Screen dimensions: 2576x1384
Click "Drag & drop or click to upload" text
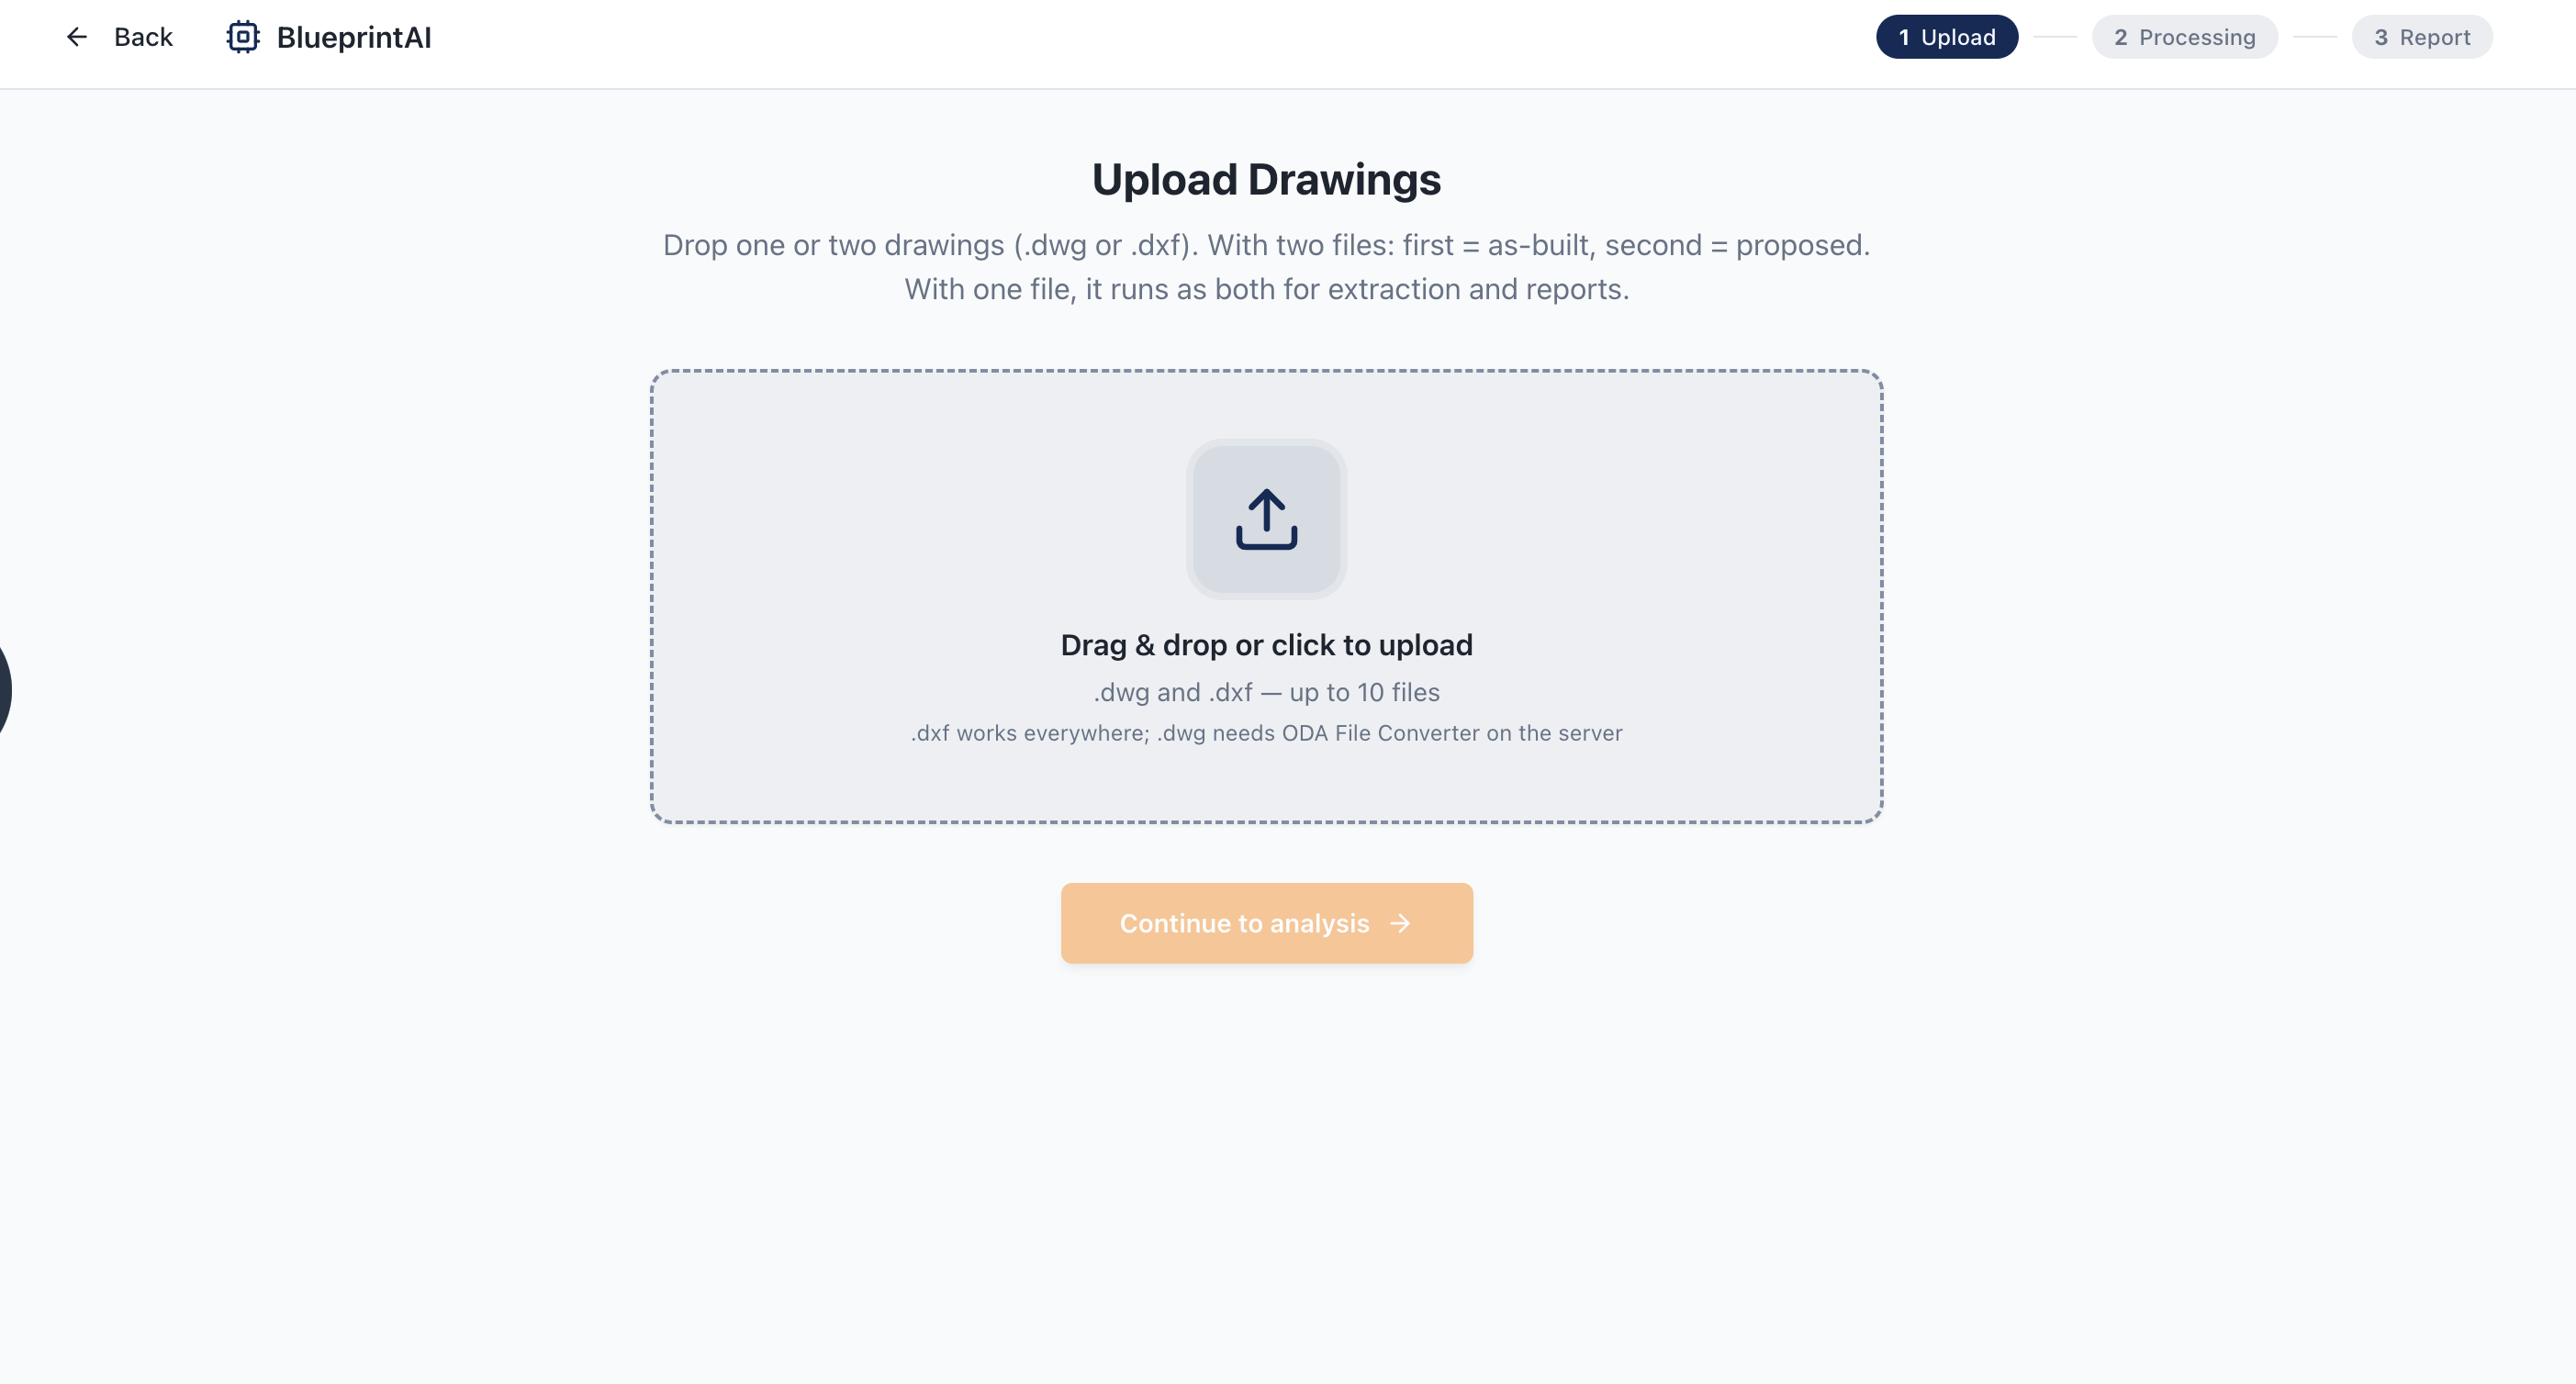tap(1266, 645)
